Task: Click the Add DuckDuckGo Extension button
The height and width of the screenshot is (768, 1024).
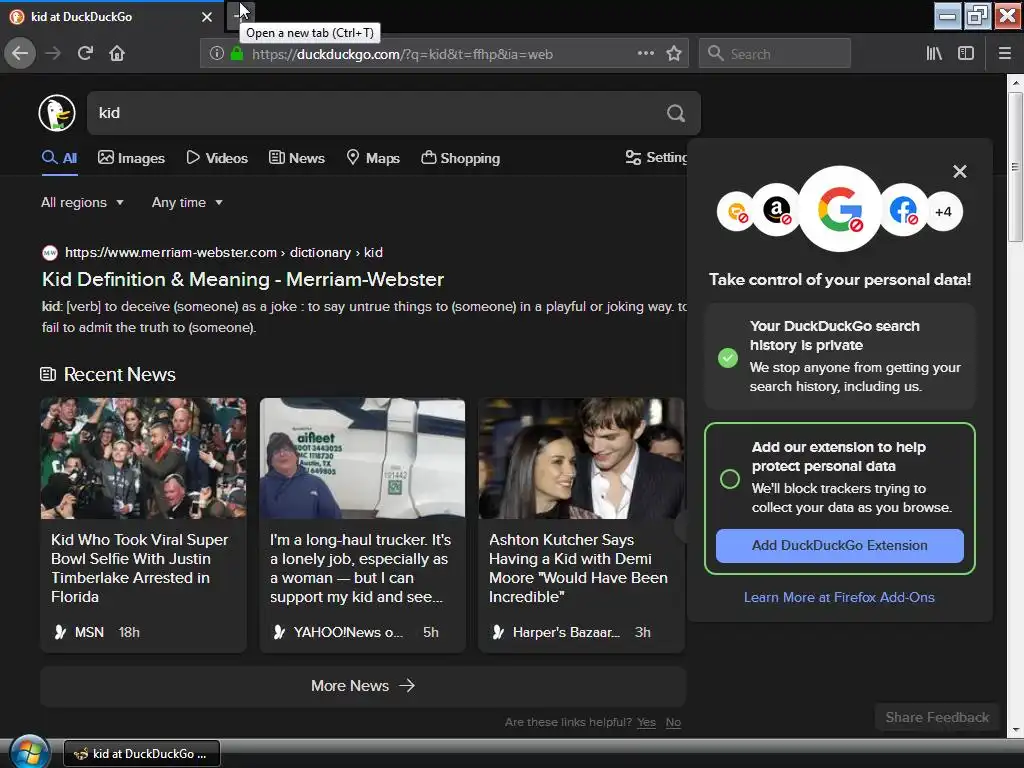Action: pos(839,545)
